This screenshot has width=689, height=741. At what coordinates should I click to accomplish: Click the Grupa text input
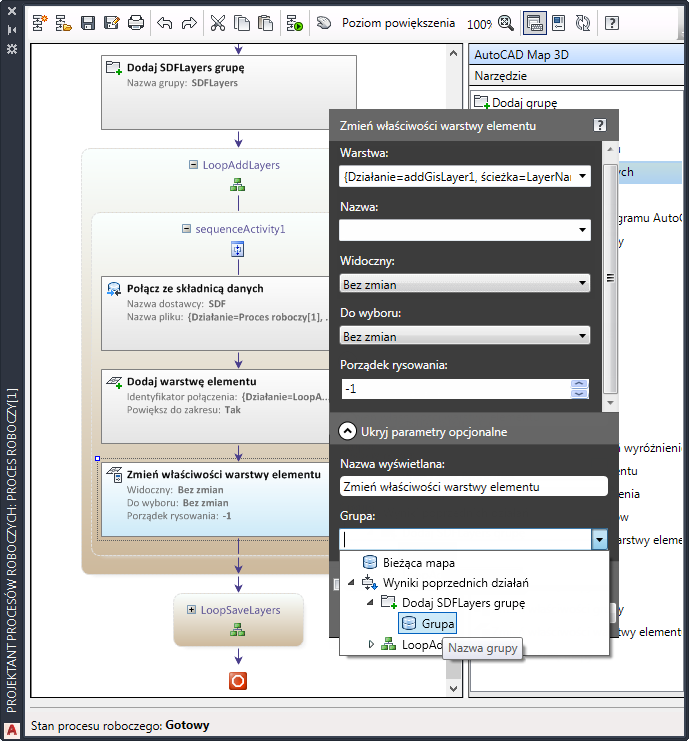point(465,539)
